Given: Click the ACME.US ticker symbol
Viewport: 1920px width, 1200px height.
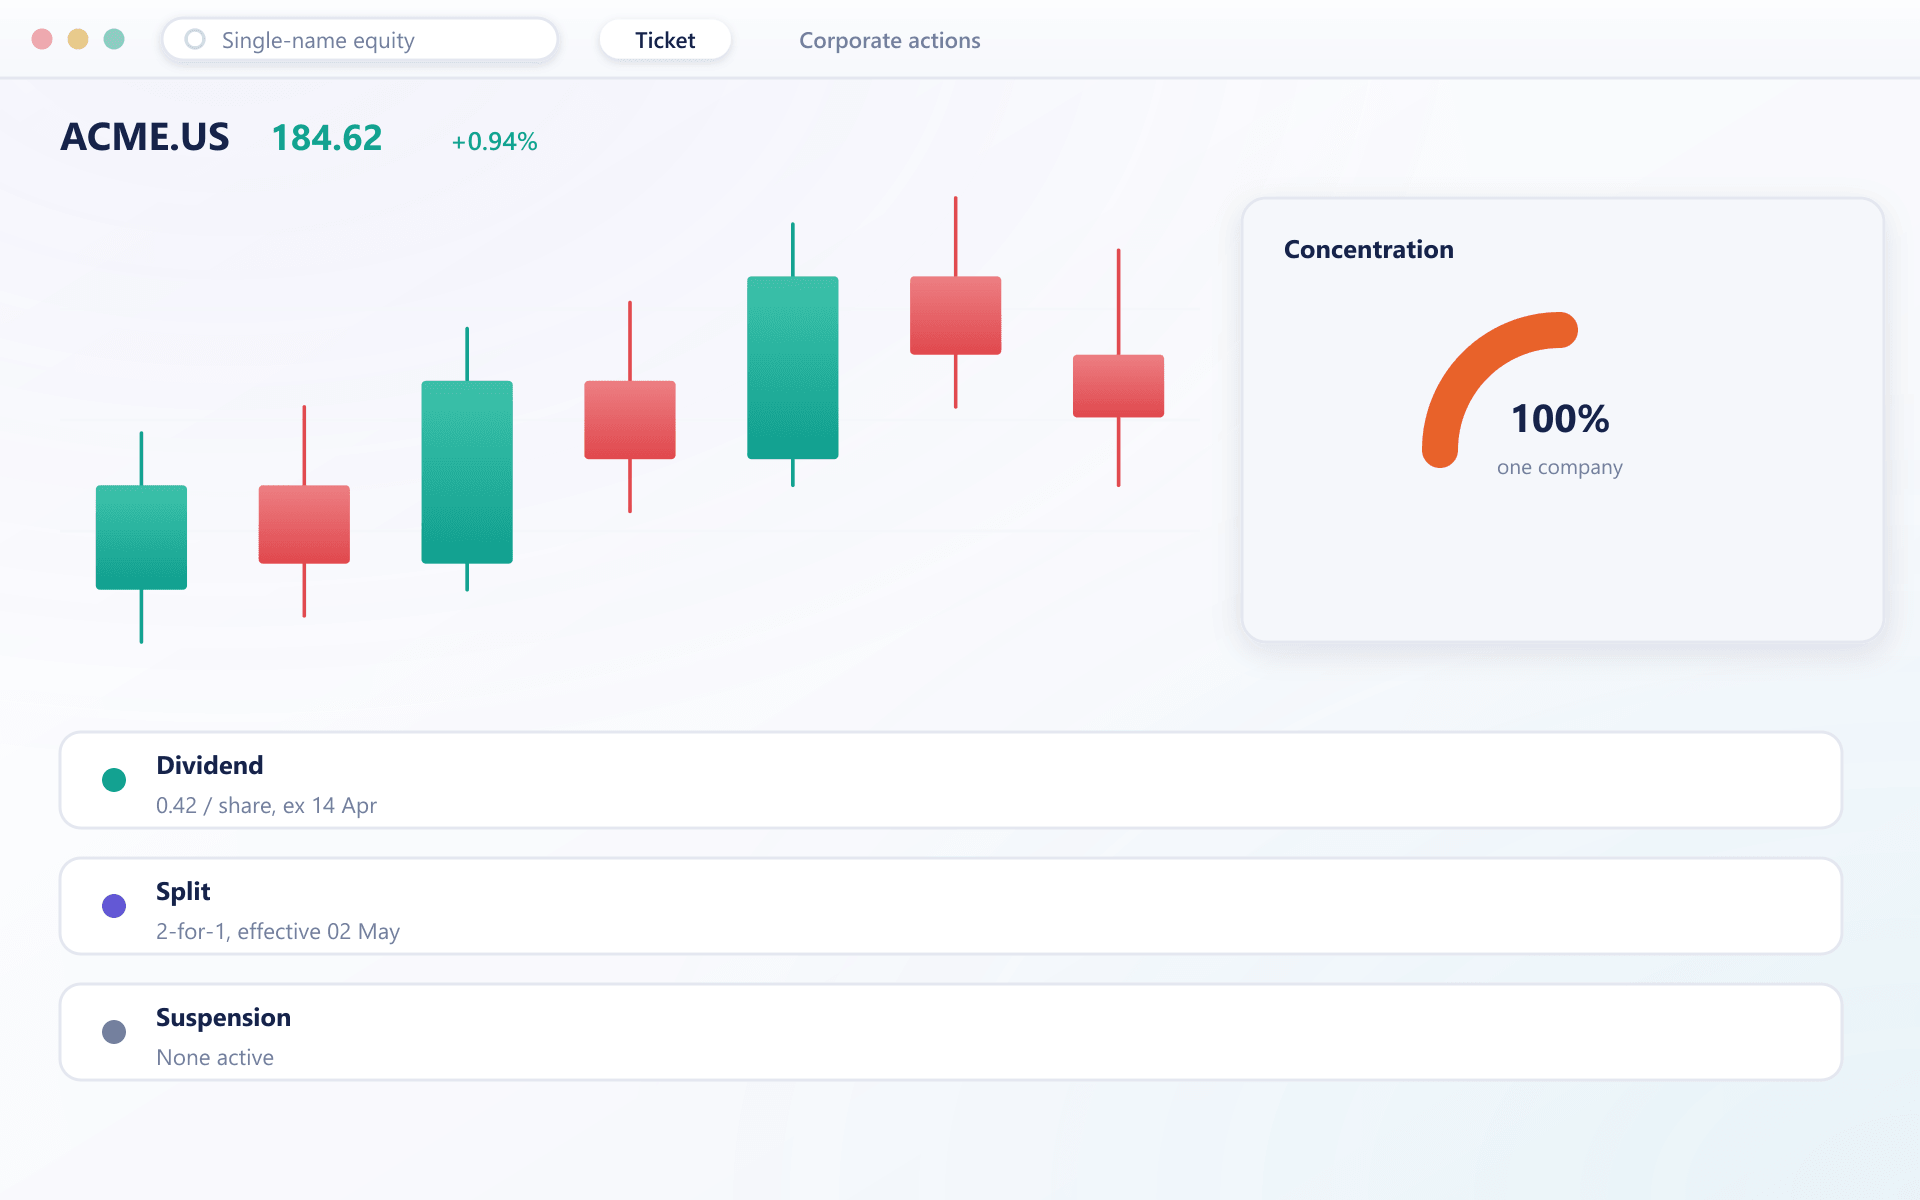Looking at the screenshot, I should click(x=145, y=137).
